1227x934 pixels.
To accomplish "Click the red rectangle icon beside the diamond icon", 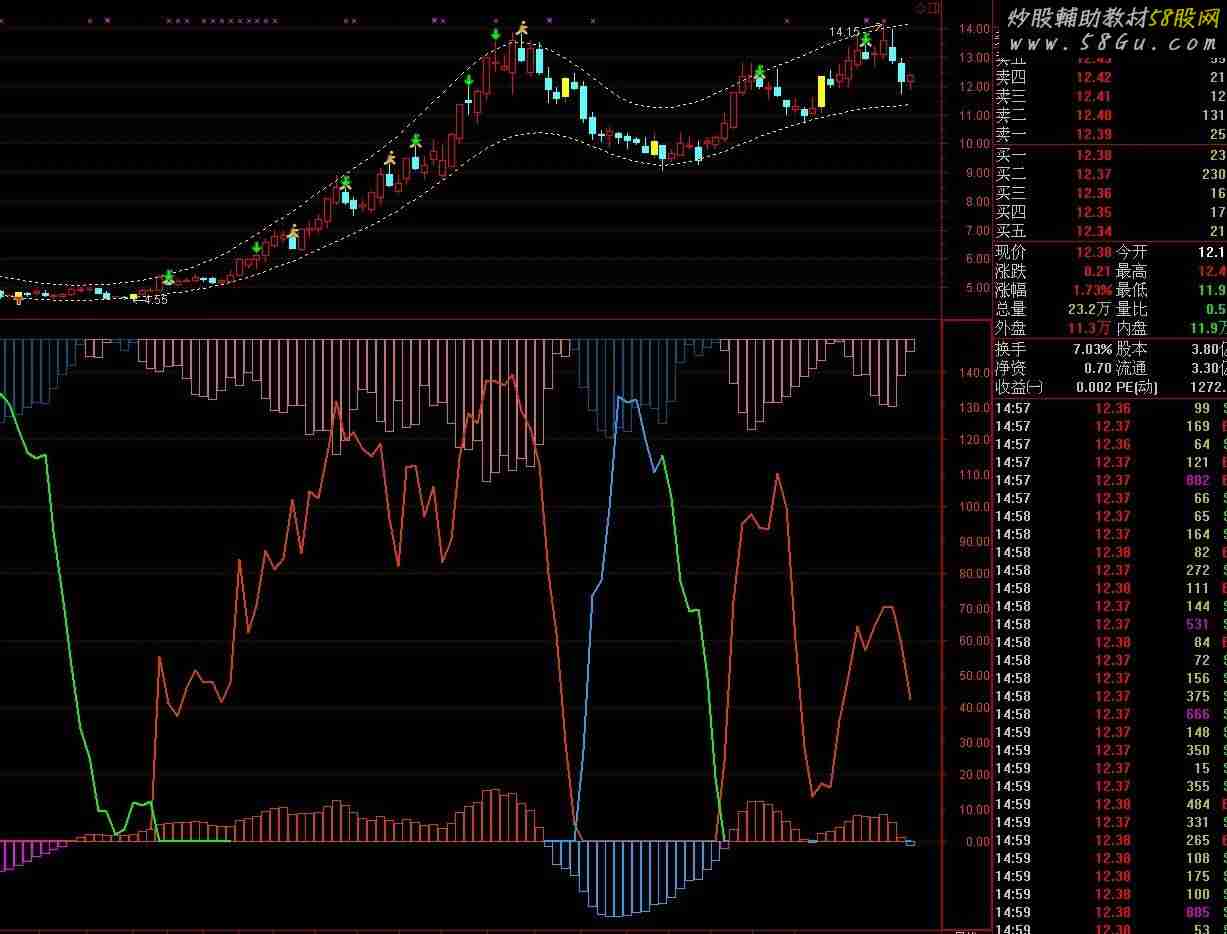I will click(x=935, y=8).
